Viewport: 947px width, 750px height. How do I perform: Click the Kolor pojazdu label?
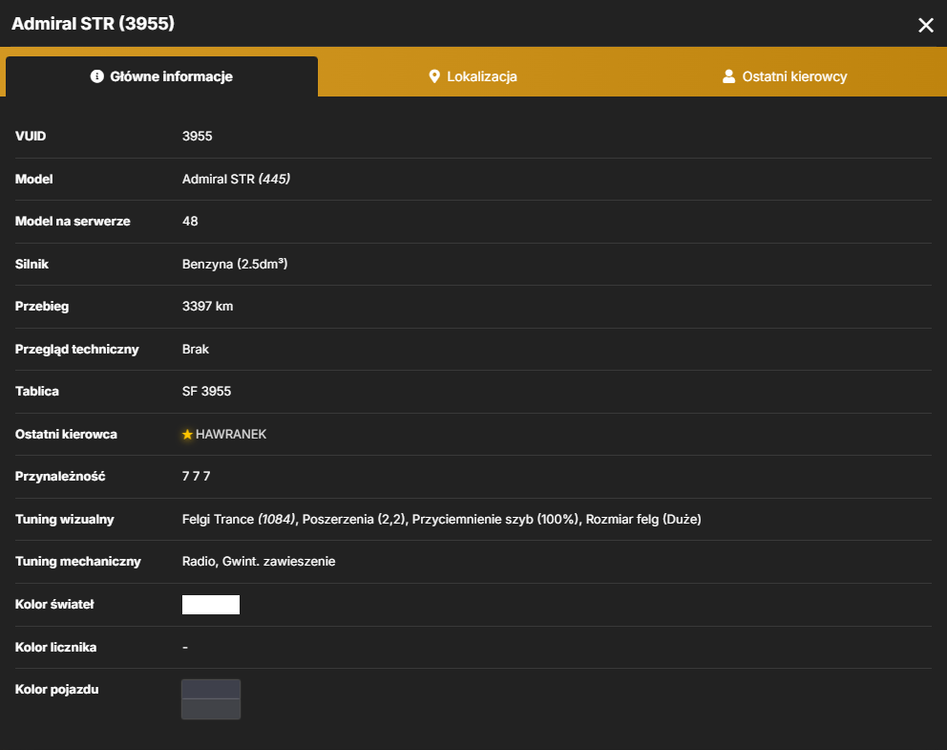(x=57, y=690)
